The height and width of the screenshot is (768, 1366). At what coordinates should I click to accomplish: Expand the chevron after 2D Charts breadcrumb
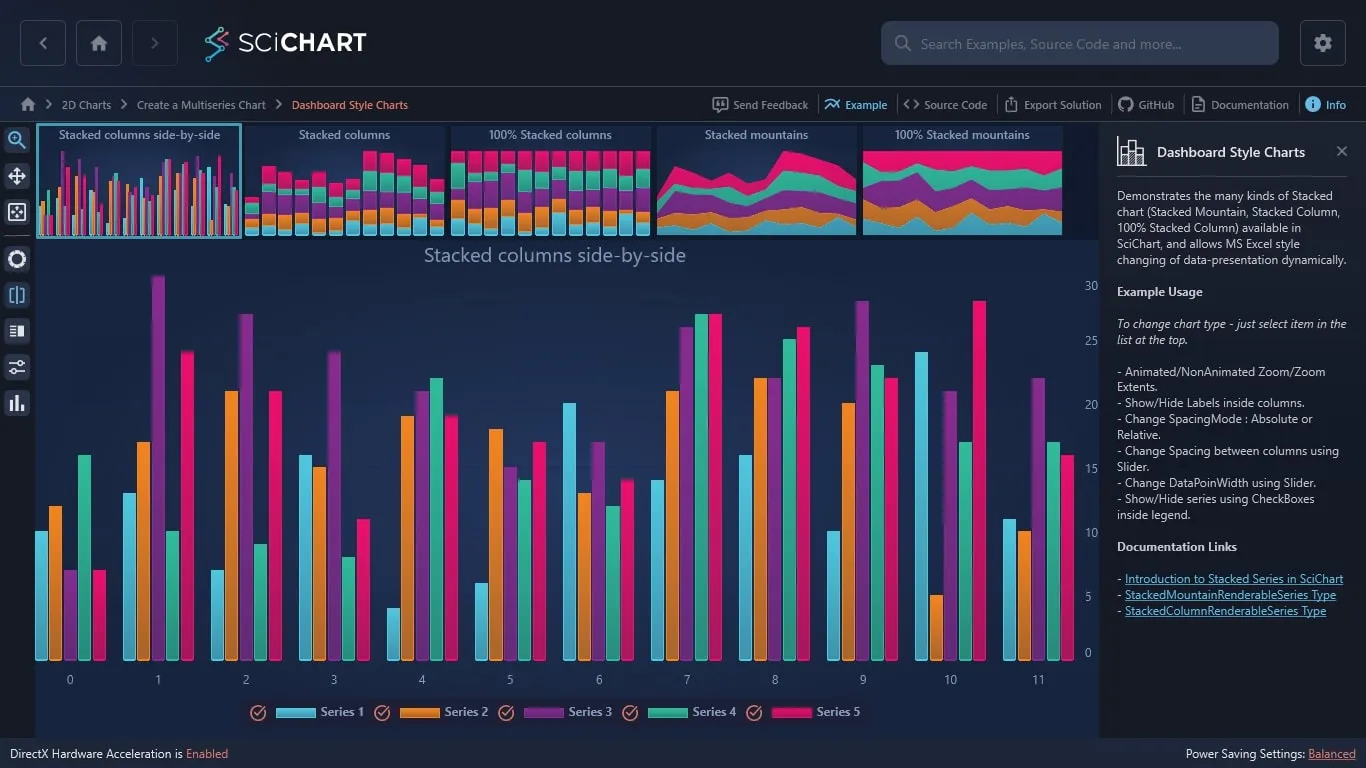click(x=124, y=104)
